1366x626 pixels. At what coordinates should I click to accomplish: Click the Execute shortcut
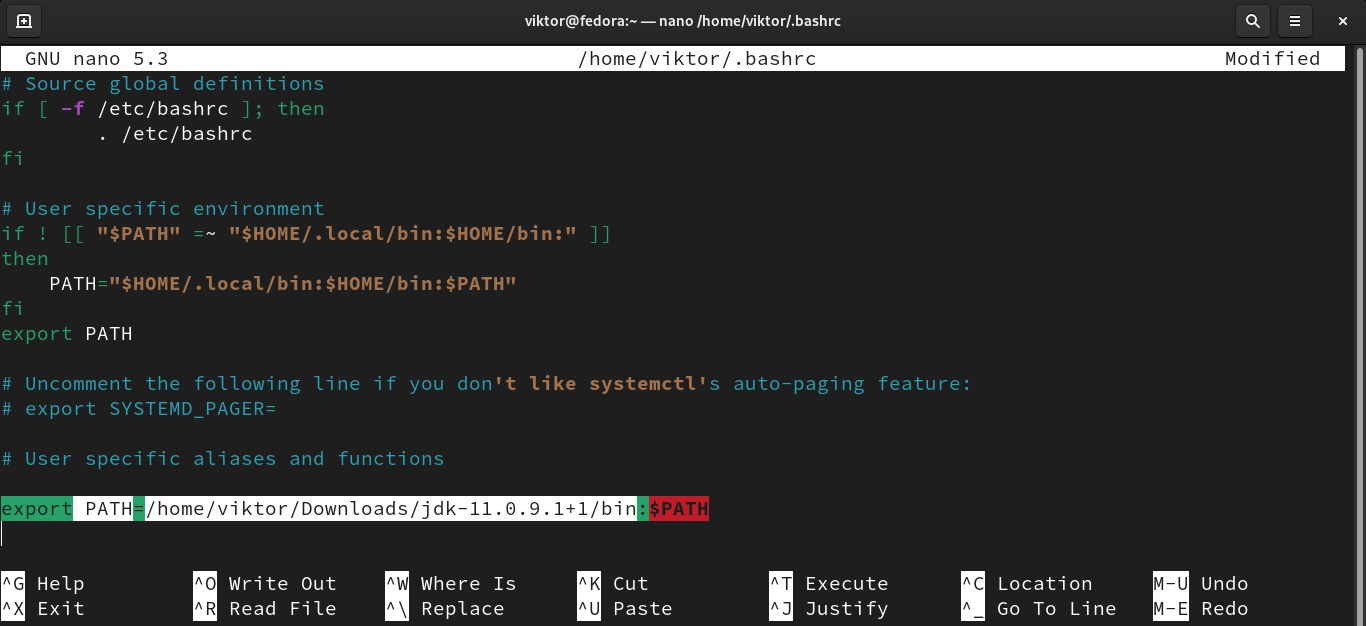pyautogui.click(x=846, y=584)
